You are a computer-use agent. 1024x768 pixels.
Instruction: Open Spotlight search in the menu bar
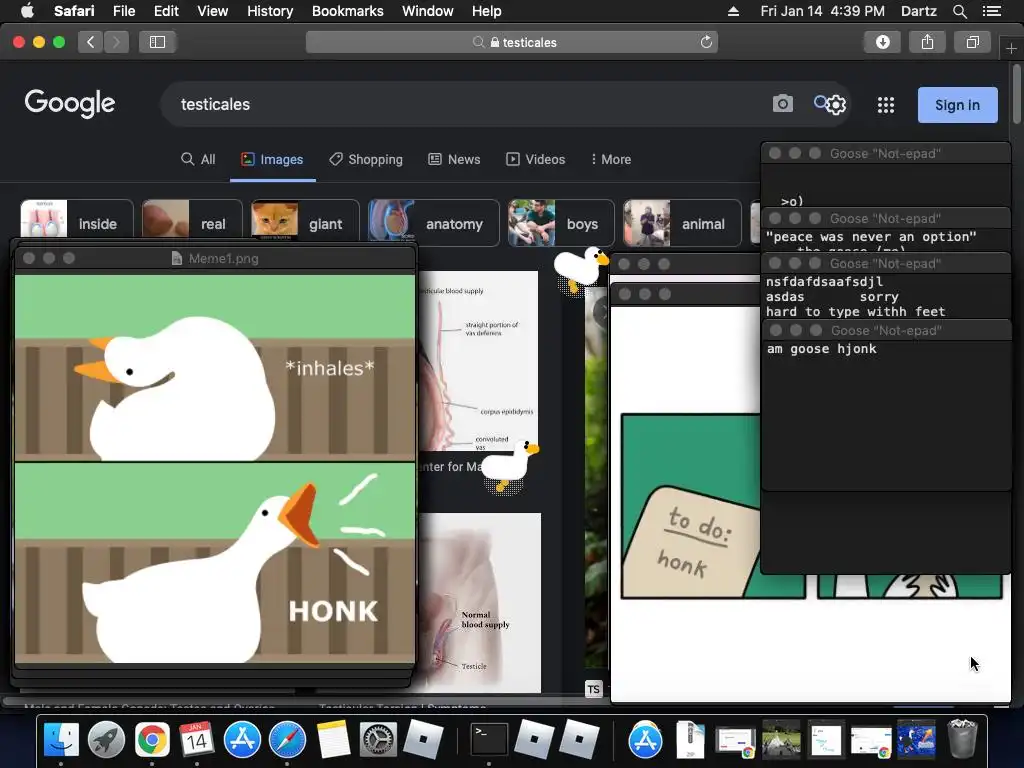[x=959, y=11]
